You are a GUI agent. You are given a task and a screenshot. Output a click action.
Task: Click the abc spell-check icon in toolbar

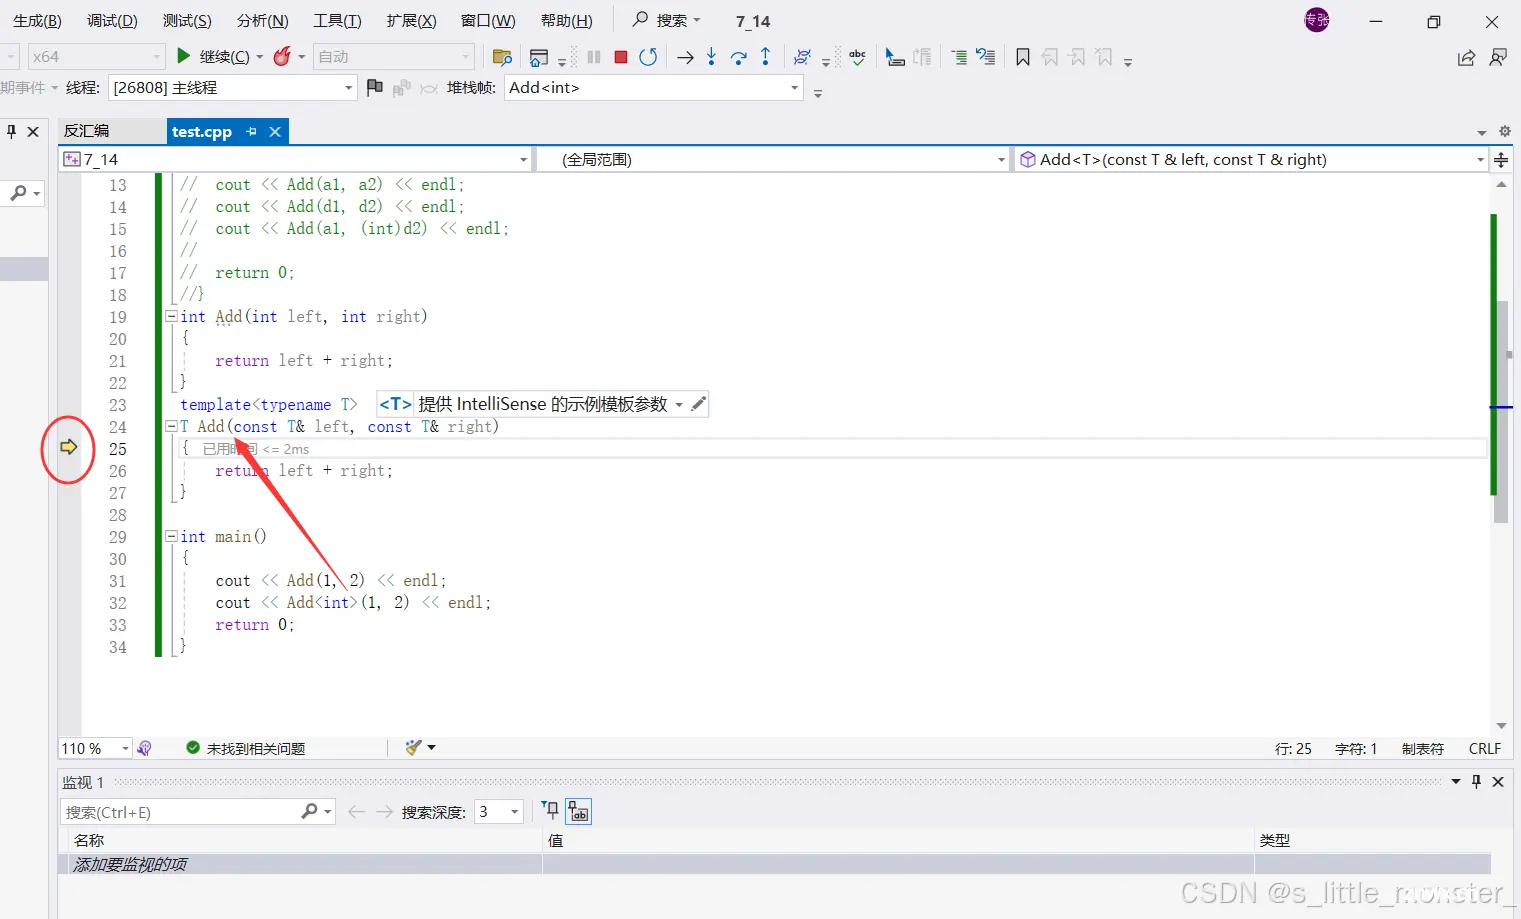click(858, 57)
